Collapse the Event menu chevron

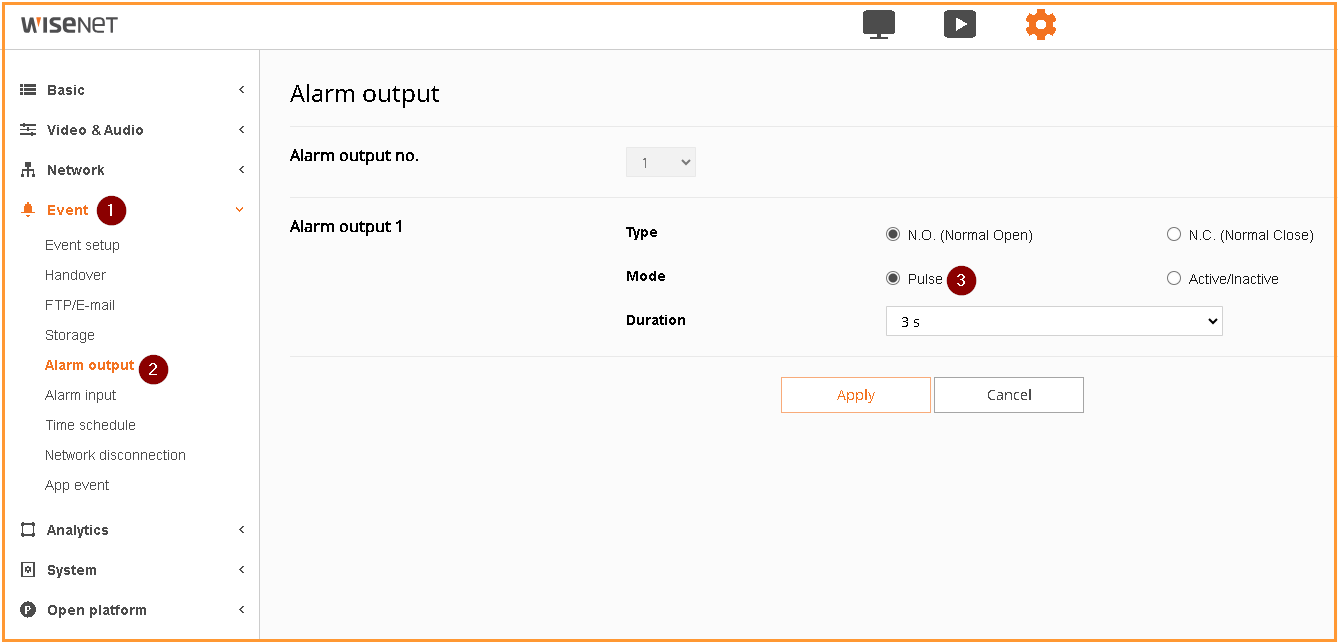click(x=239, y=210)
